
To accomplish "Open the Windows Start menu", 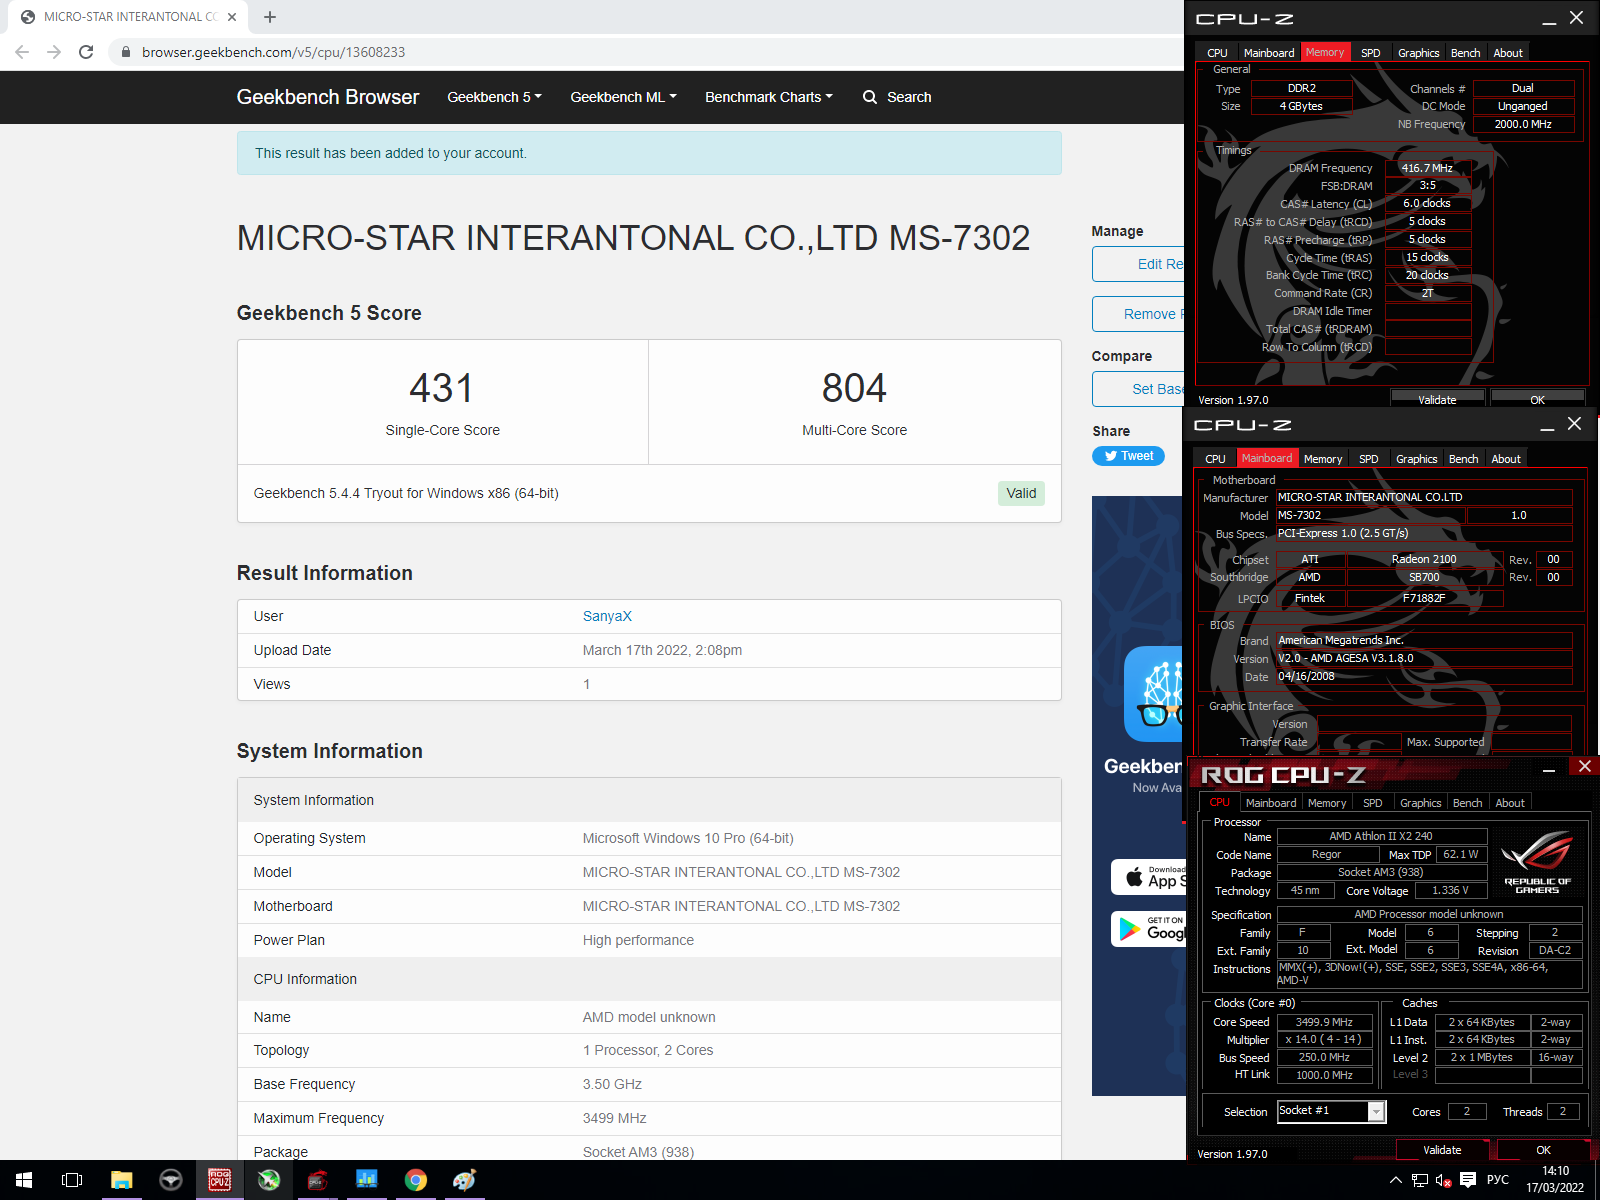I will [x=24, y=1180].
